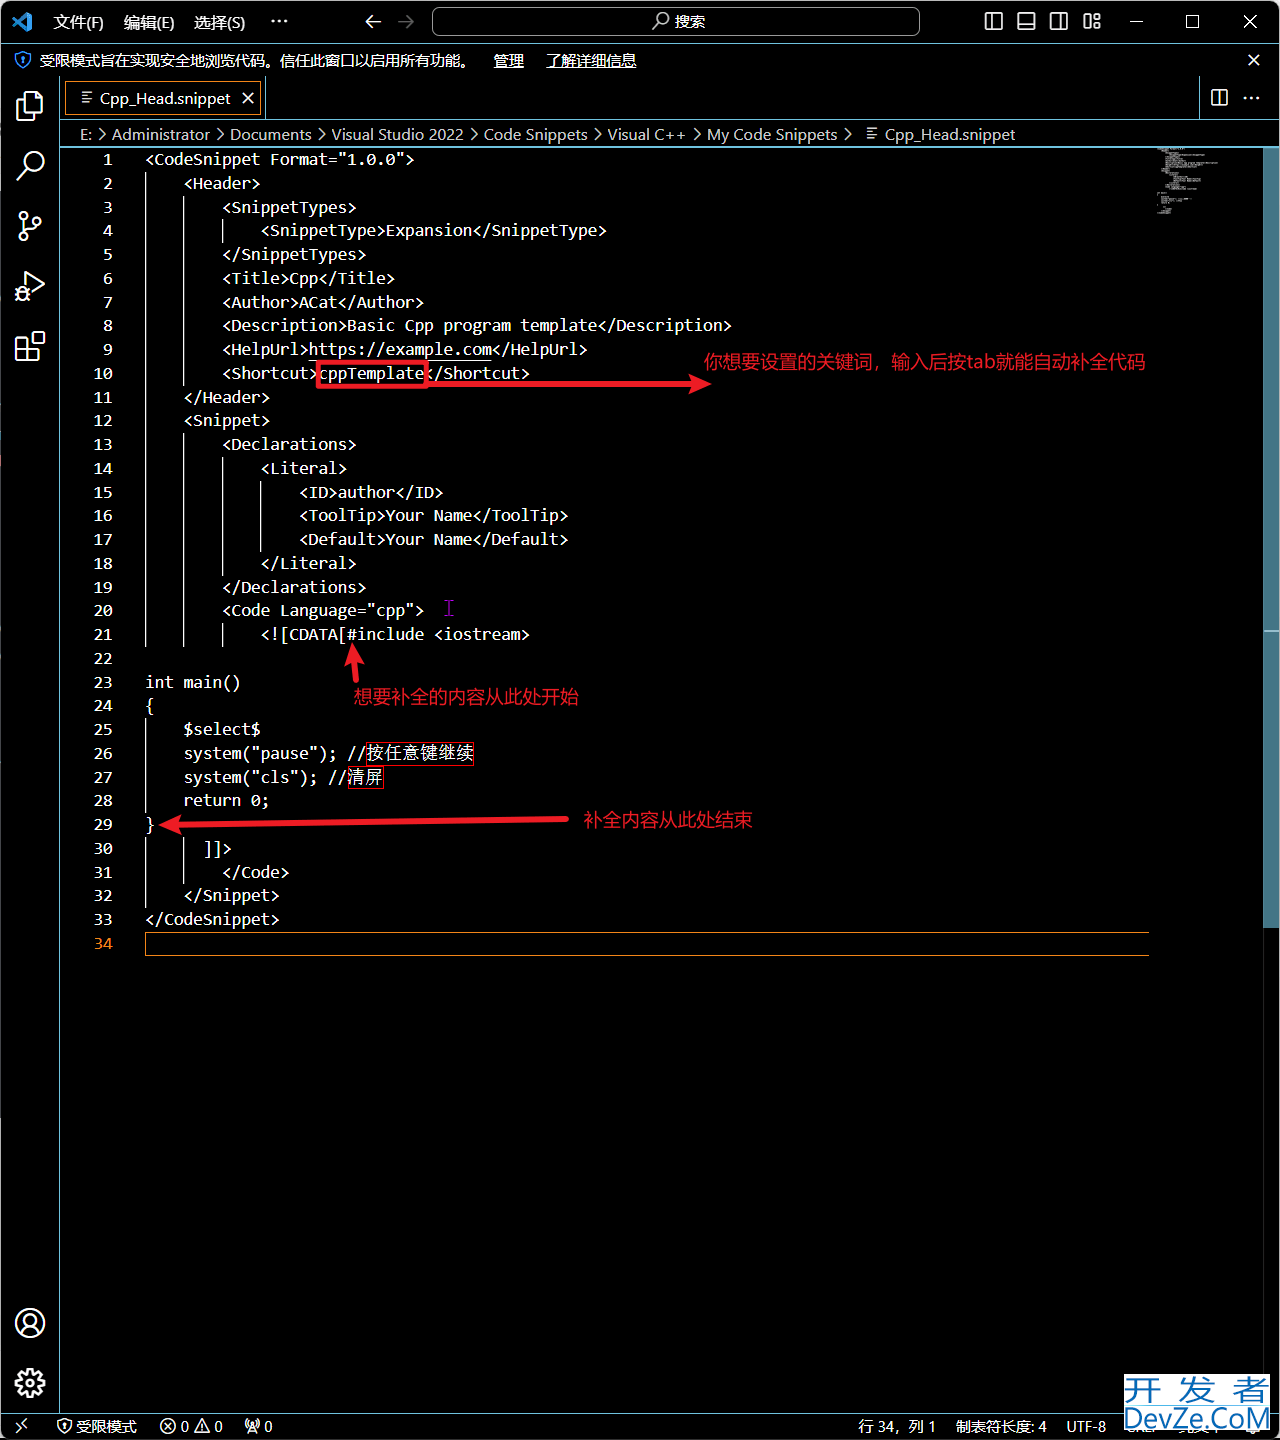
Task: Click the E: drive breadcrumb
Action: click(x=86, y=134)
